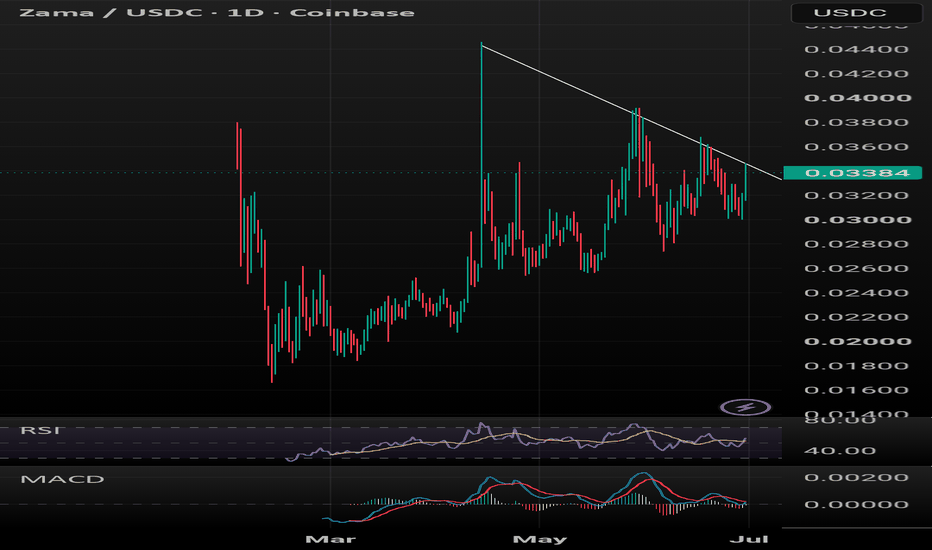Click the 0.02800 price axis label
The image size is (932, 550).
point(857,244)
